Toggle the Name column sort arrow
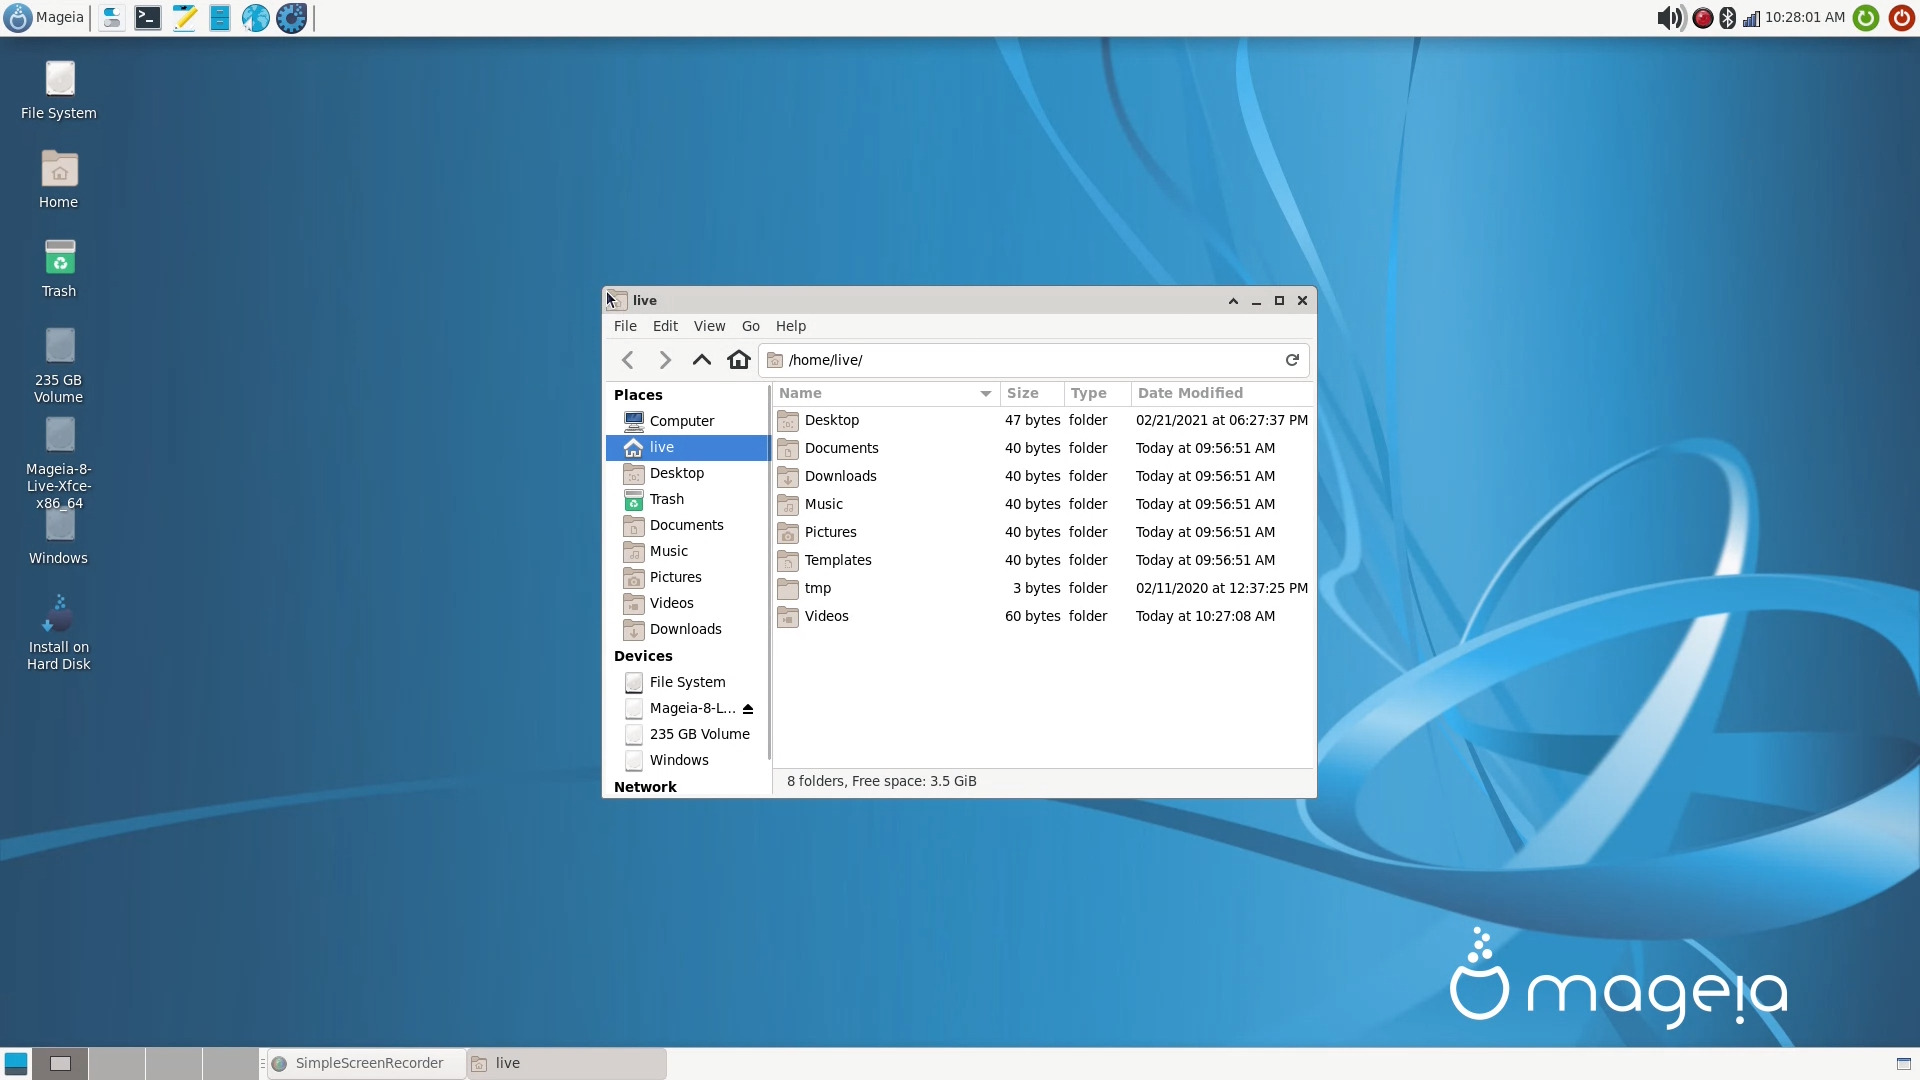 [x=985, y=394]
